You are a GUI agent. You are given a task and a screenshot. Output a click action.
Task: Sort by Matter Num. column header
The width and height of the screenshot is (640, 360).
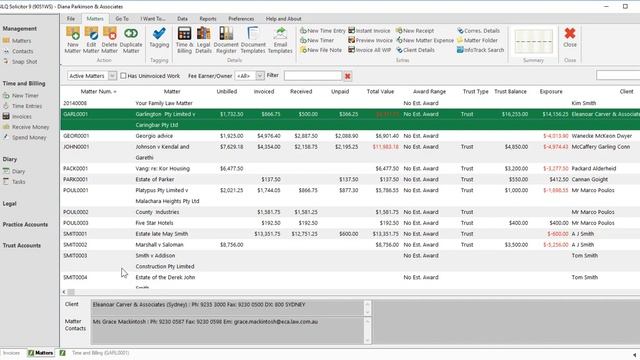click(98, 91)
